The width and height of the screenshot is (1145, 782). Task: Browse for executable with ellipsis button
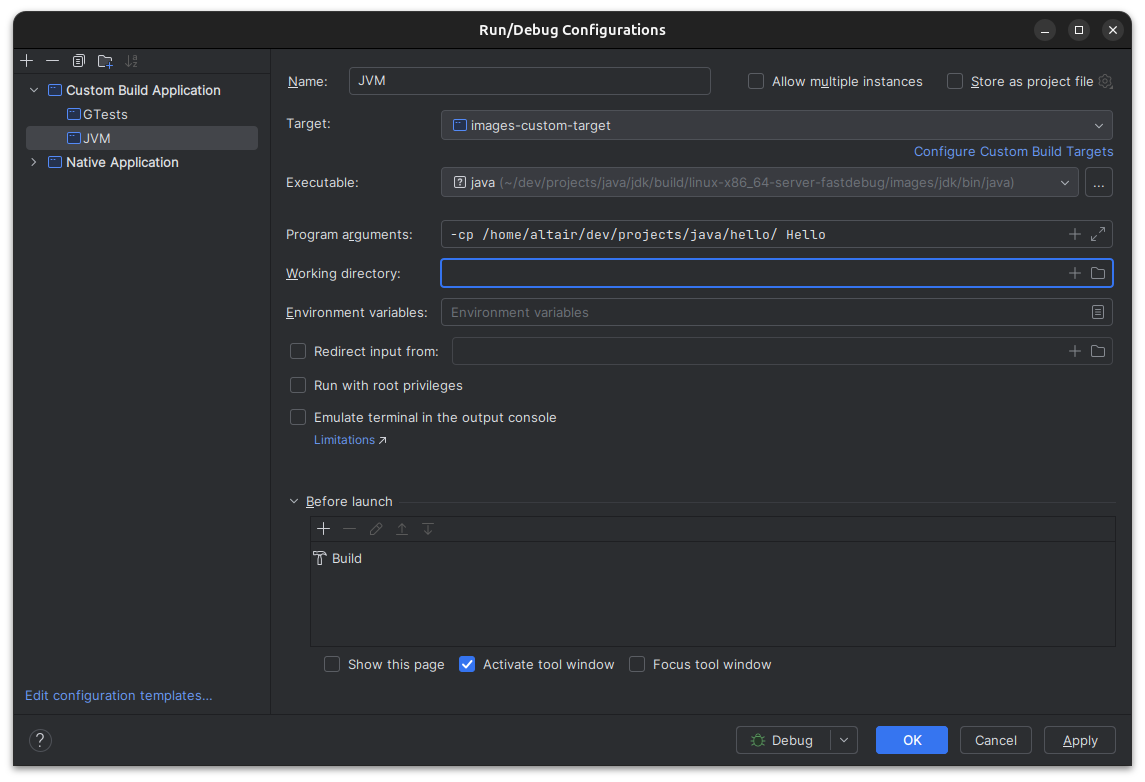tap(1098, 183)
